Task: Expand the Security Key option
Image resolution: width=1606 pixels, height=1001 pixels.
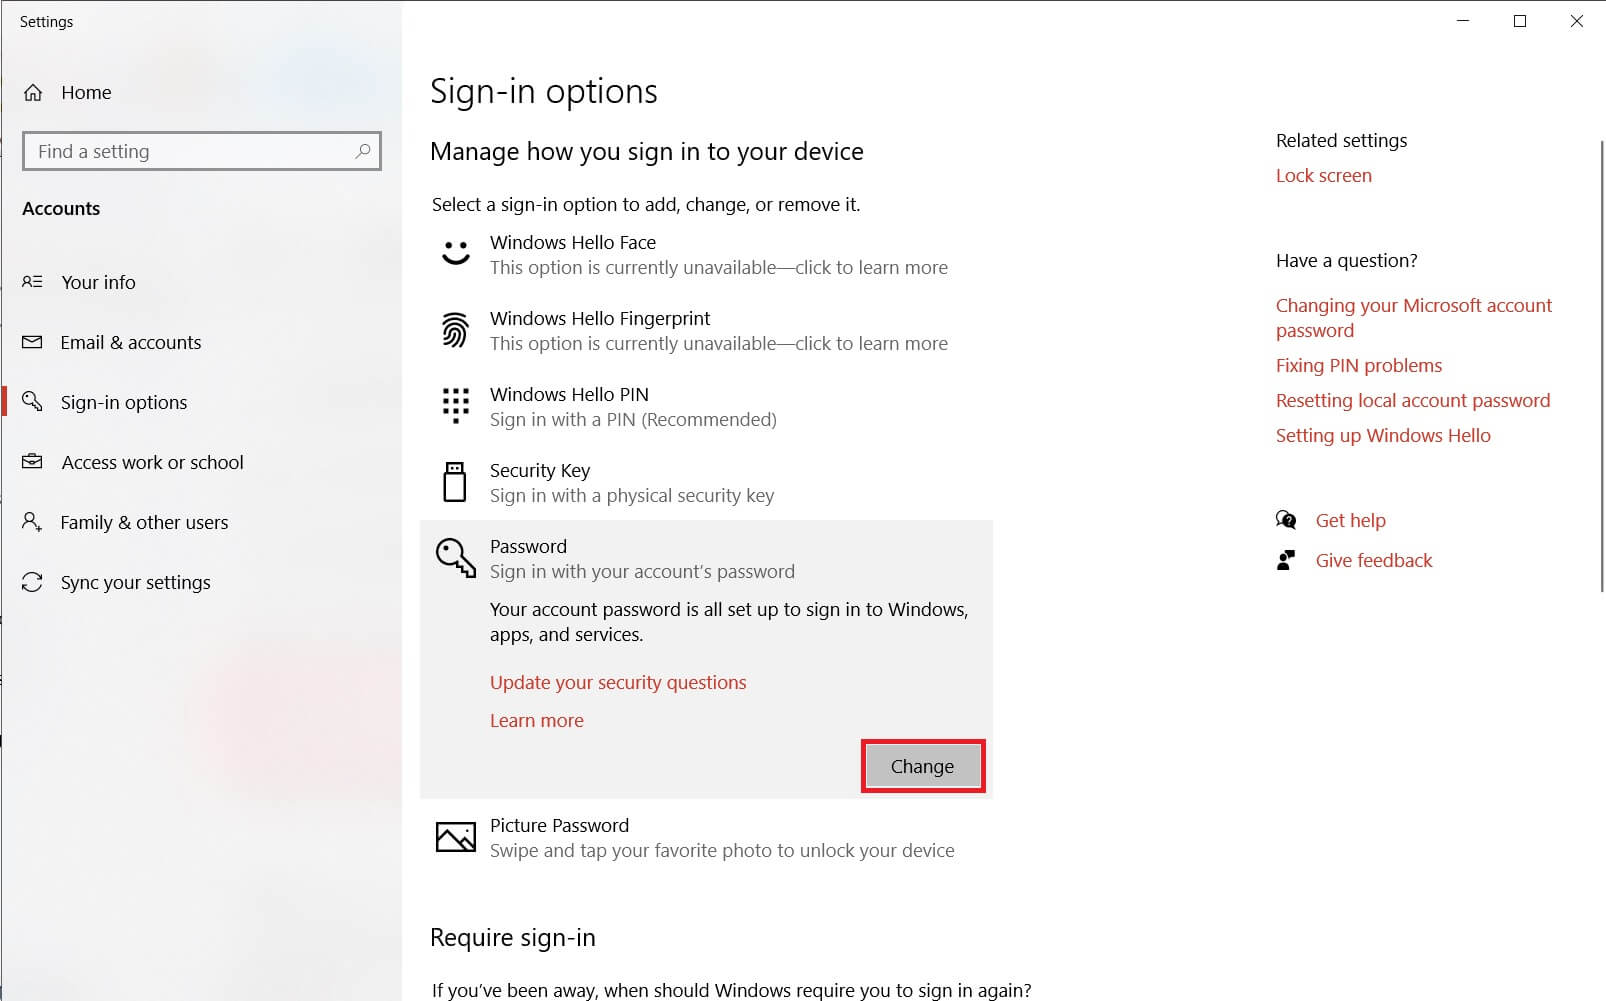Action: tap(706, 482)
